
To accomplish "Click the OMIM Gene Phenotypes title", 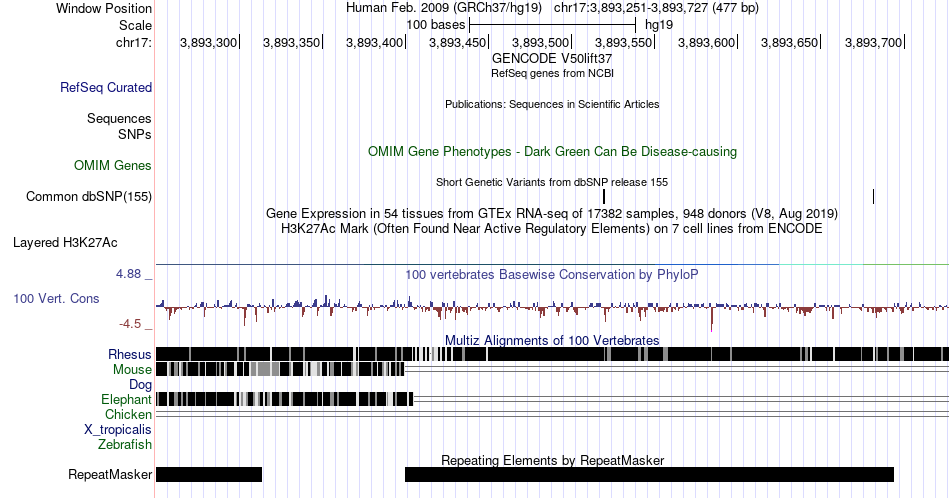I will [x=552, y=151].
